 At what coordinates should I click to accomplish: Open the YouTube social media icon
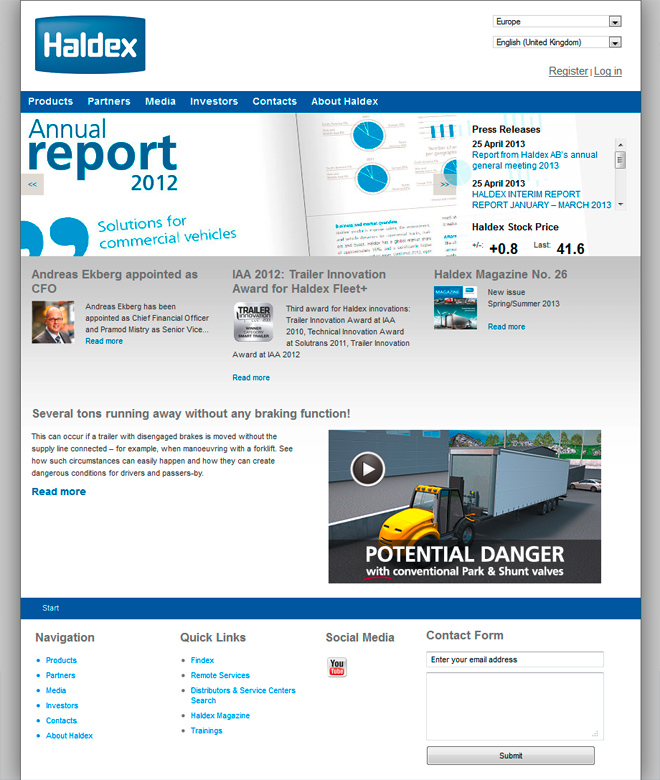coord(337,667)
